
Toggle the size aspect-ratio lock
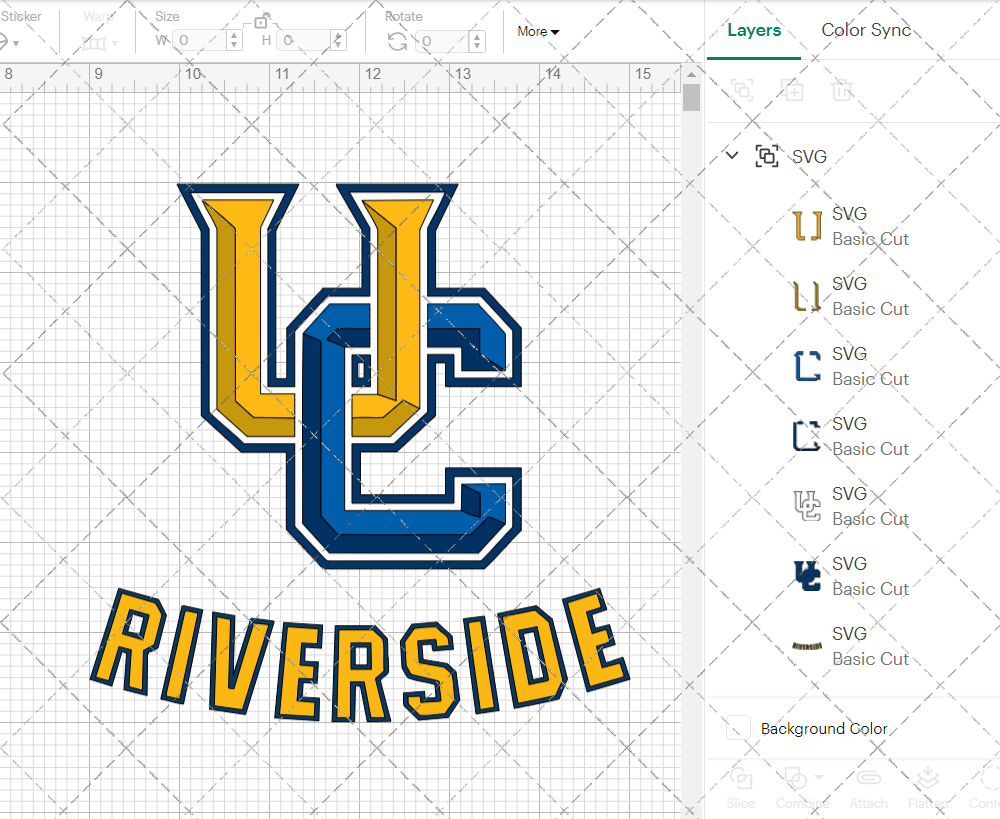click(263, 21)
